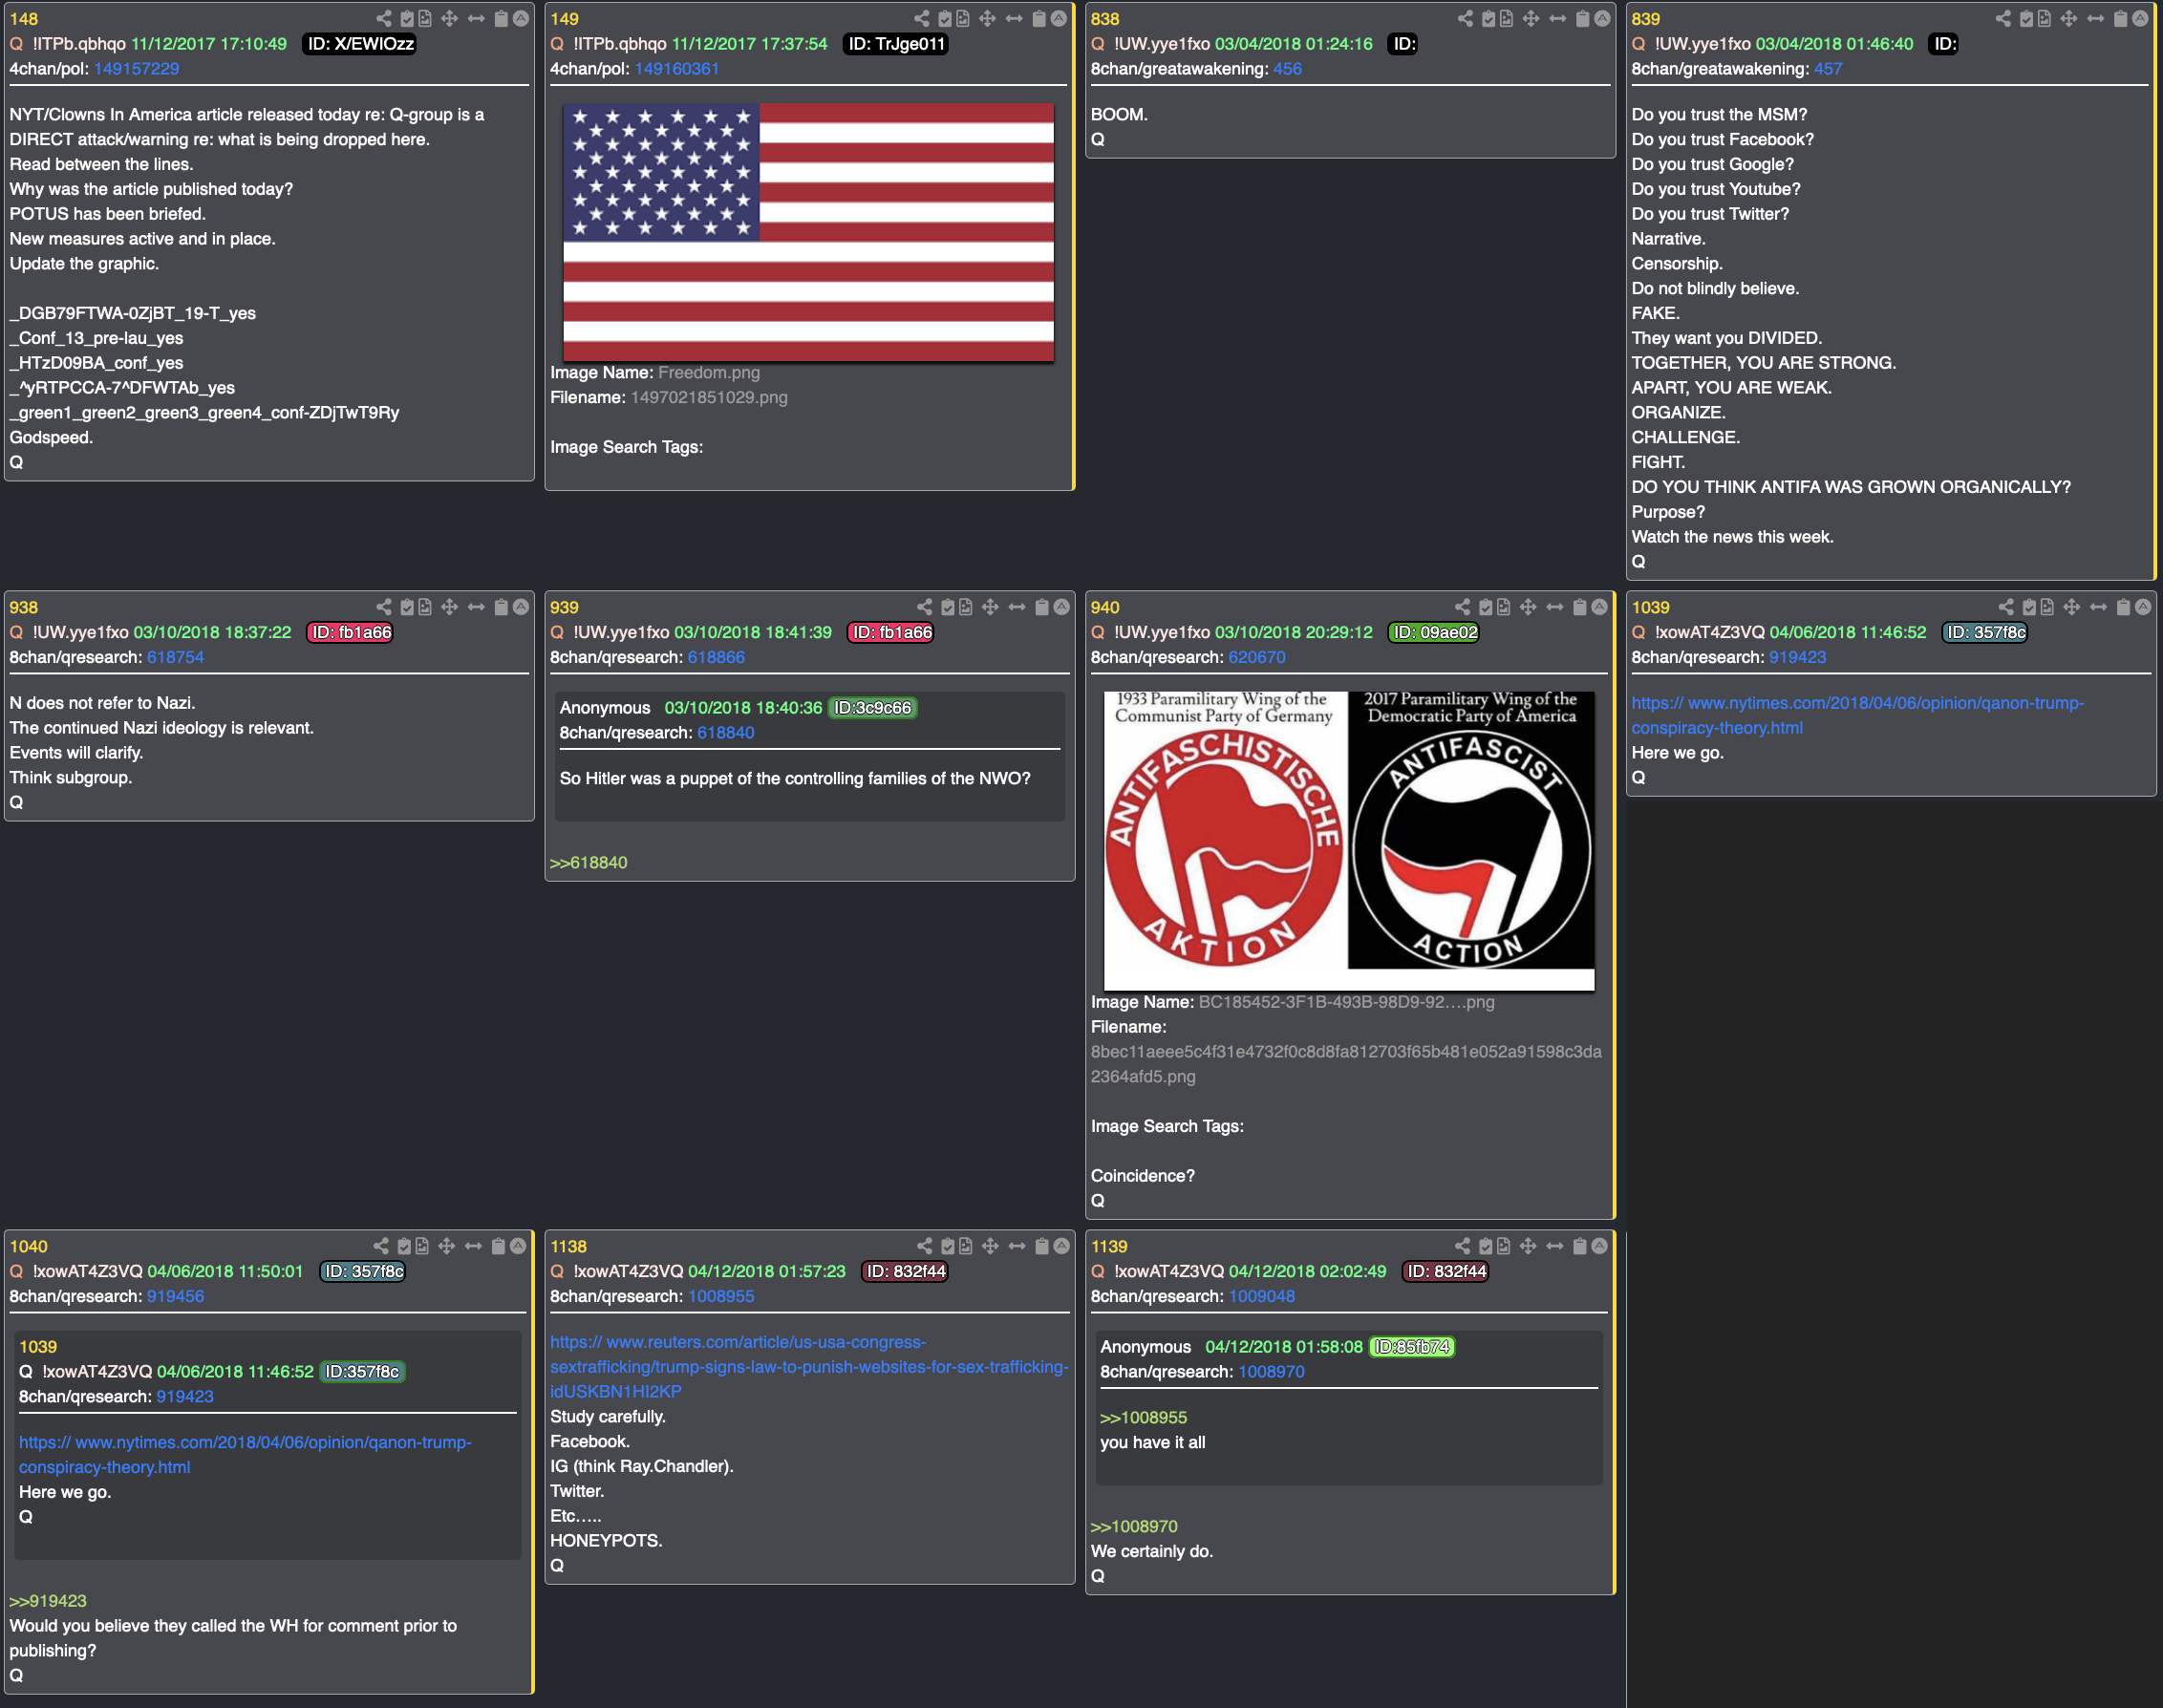Screen dimensions: 2163x1708
Task: Click the move icon on post 1039
Action: point(2072,607)
